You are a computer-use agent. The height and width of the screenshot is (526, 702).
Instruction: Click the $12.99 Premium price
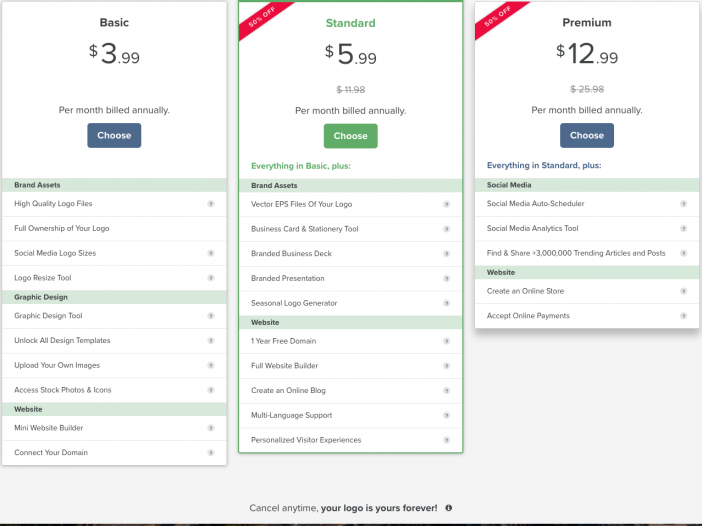coord(586,54)
